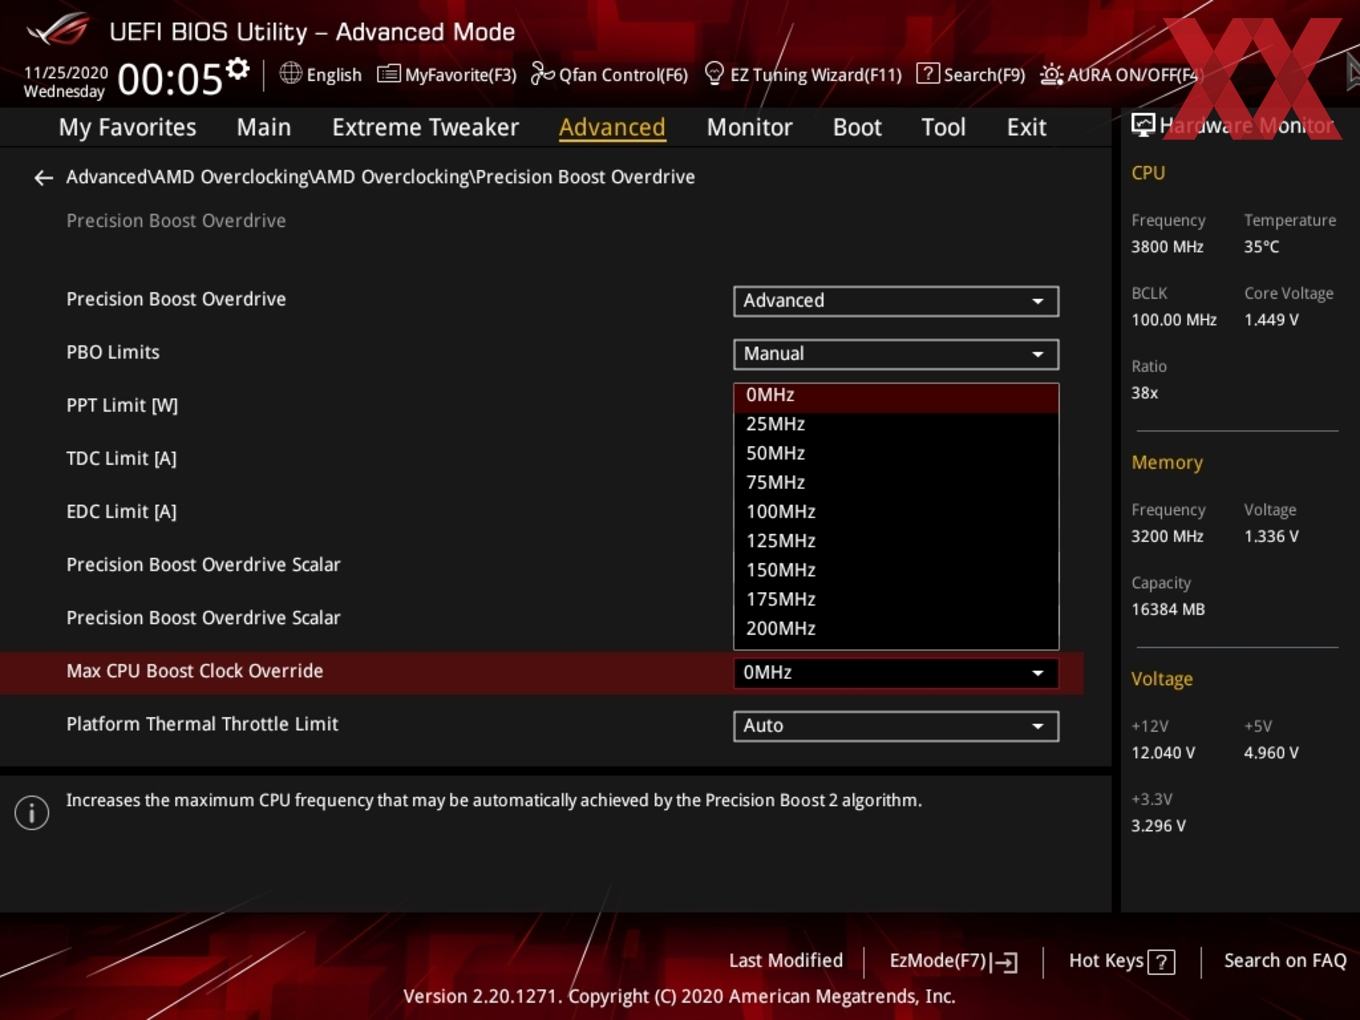Open the Hot Keys help
This screenshot has width=1360, height=1020.
(x=1121, y=961)
